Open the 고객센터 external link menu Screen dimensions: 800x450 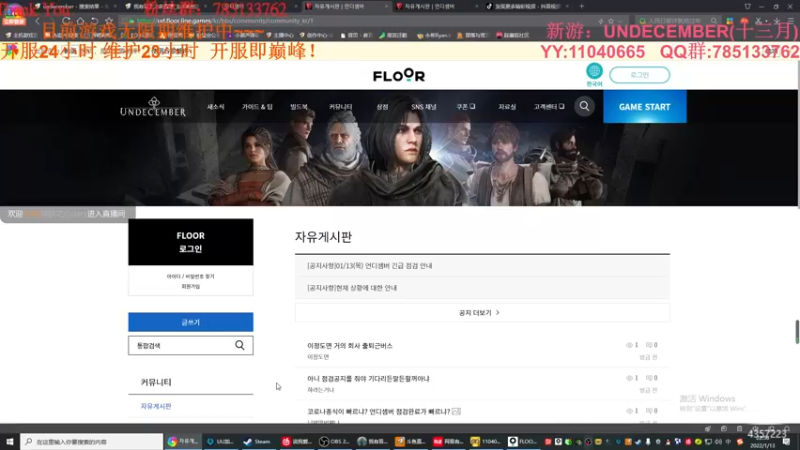(549, 107)
